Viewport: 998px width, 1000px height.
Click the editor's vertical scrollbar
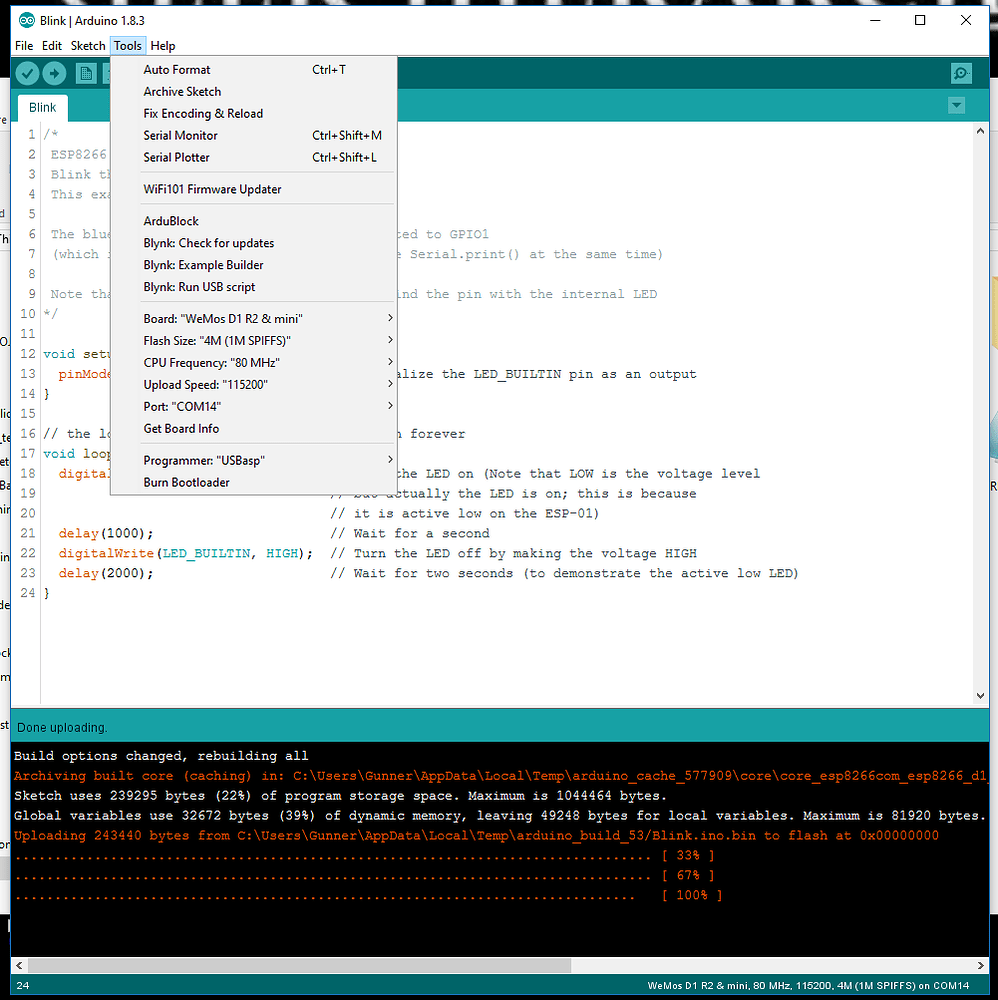981,400
